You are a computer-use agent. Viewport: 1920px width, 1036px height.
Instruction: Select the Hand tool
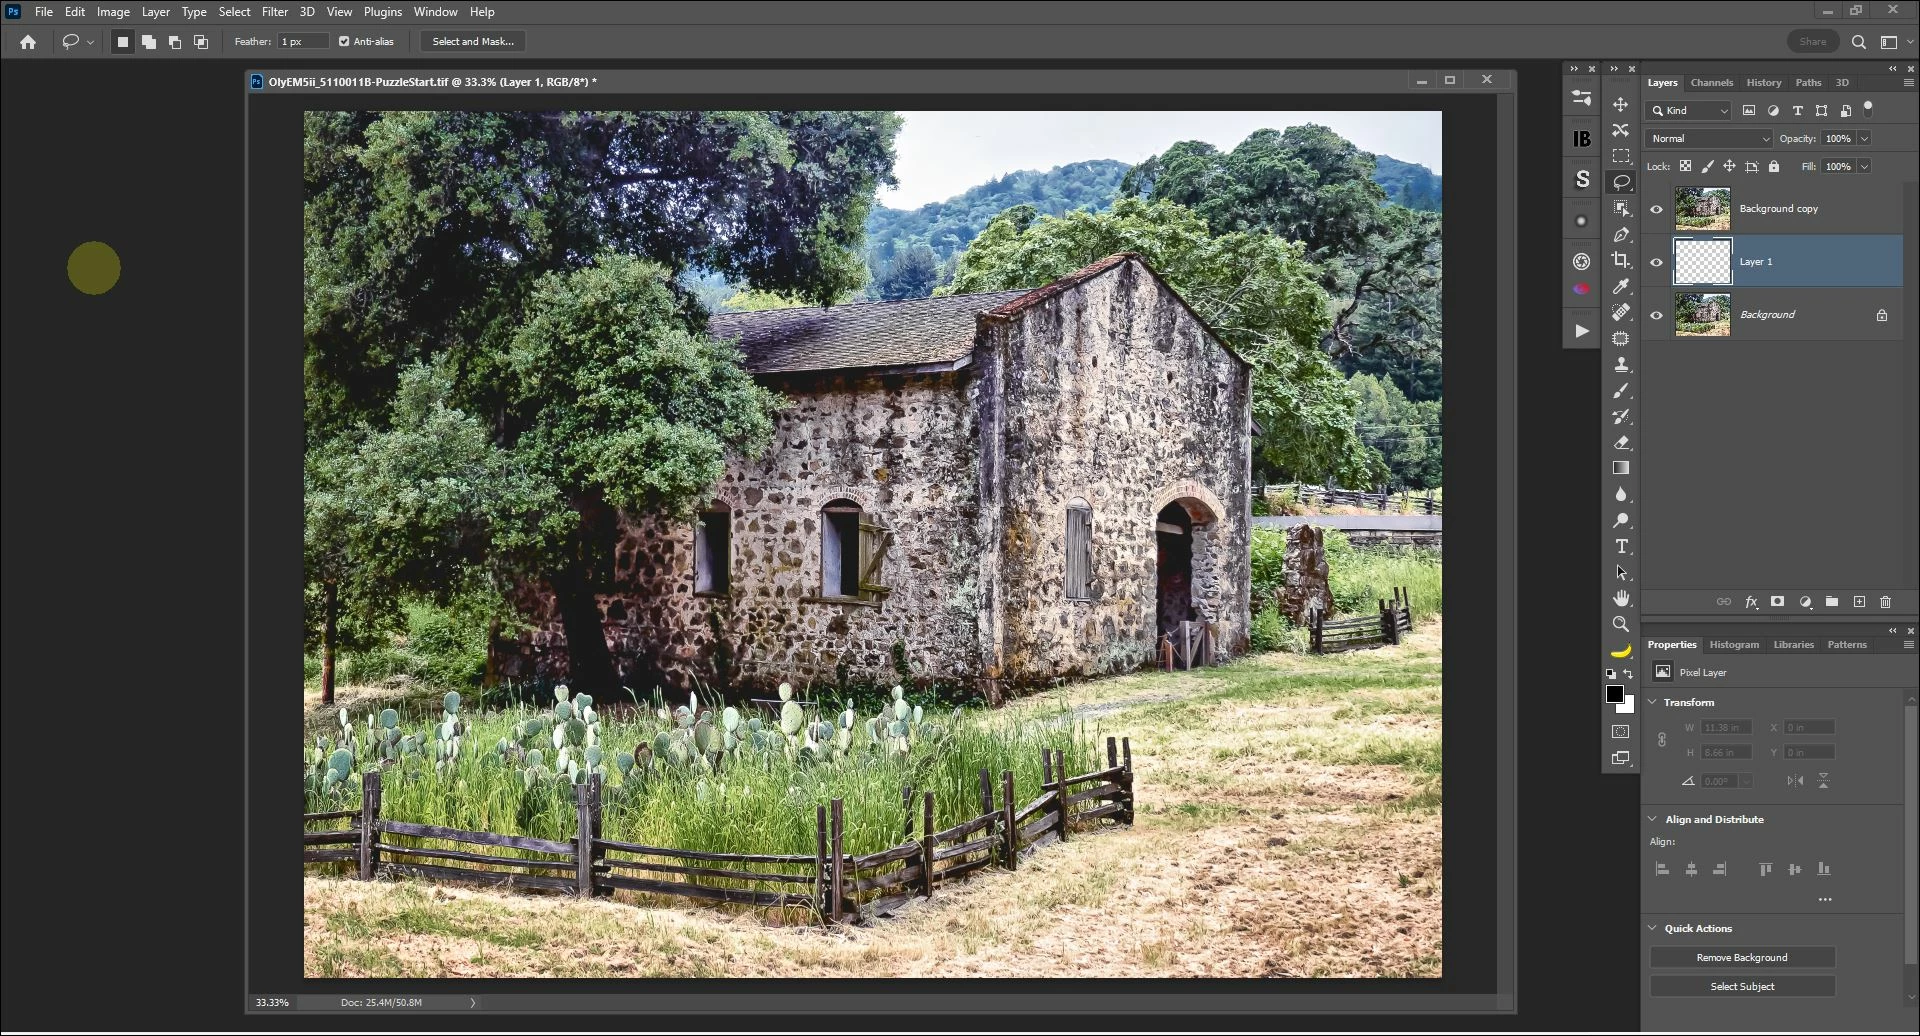click(1620, 598)
